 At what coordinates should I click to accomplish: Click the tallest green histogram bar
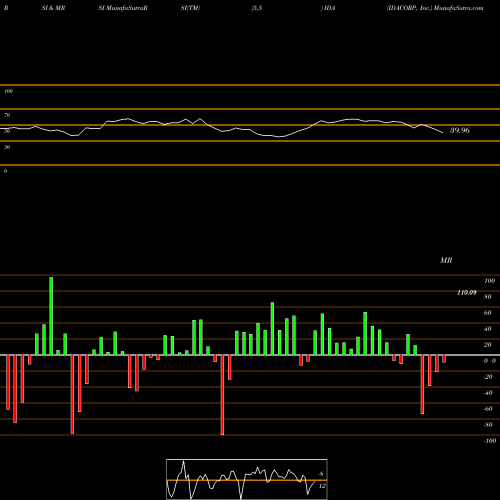pos(51,316)
